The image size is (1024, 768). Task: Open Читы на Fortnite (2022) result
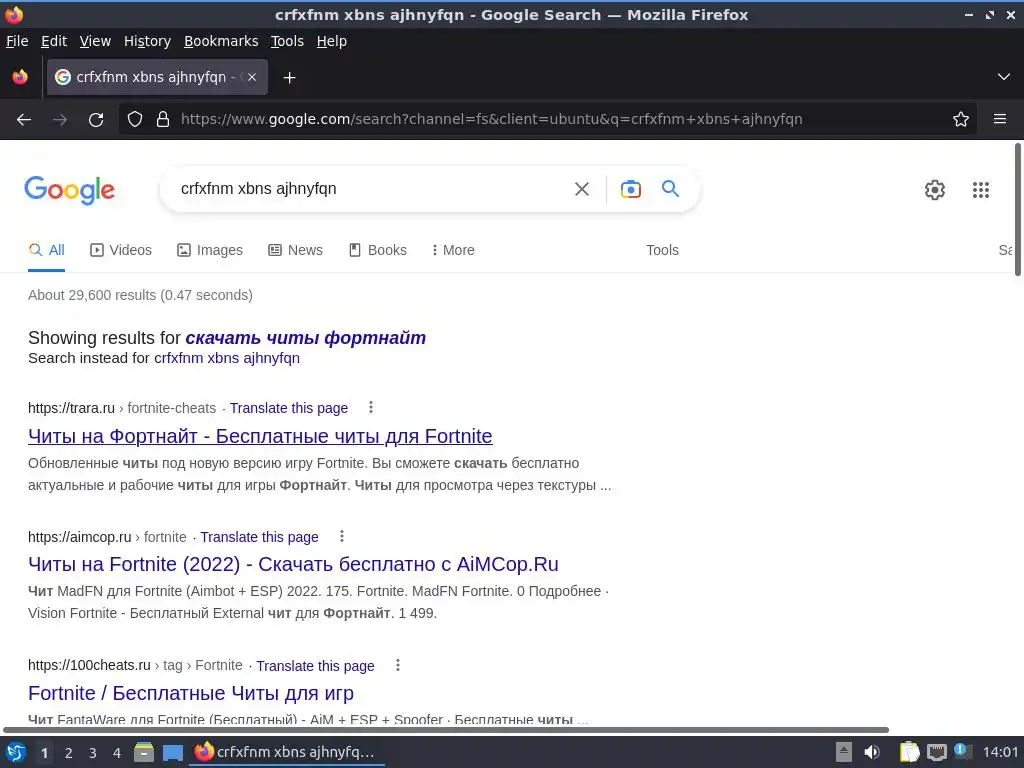[x=293, y=564]
